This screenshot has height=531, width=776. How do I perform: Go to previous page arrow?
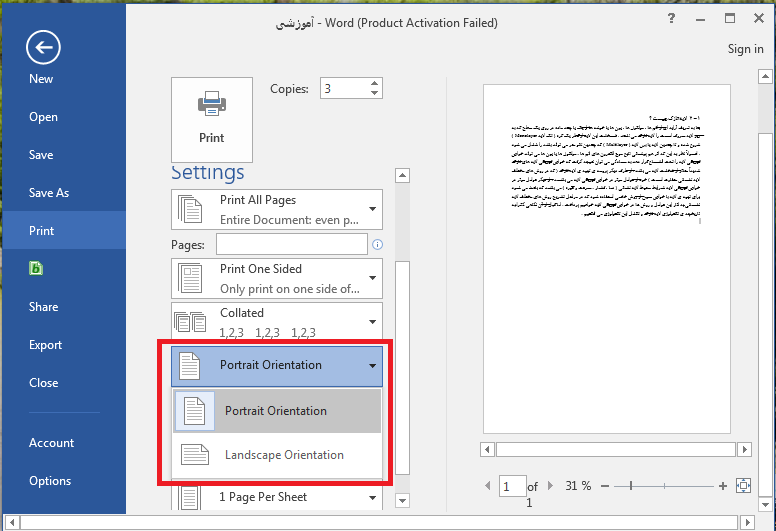(488, 486)
